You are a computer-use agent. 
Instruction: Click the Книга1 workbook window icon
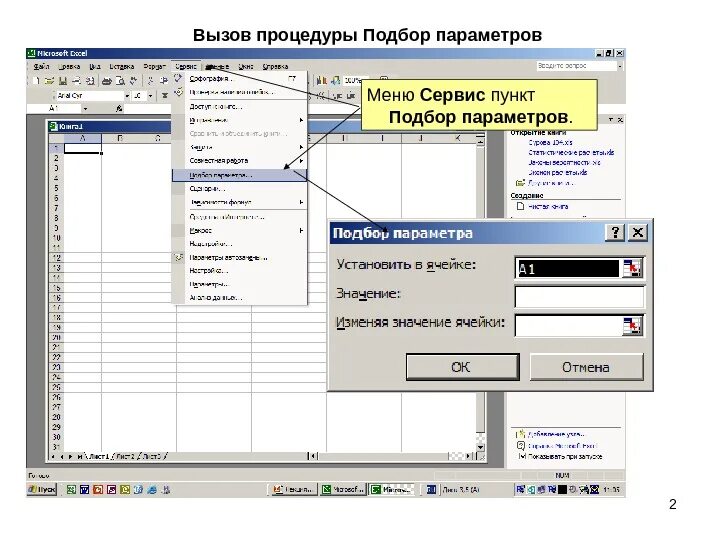click(x=53, y=126)
